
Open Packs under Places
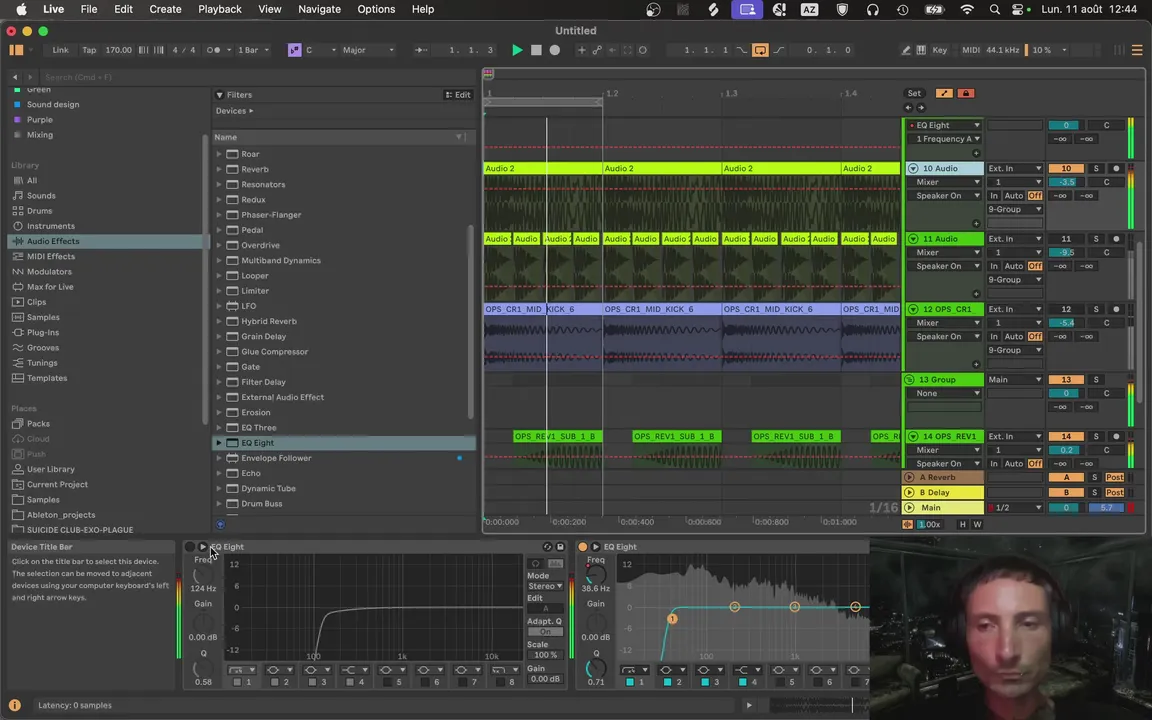(x=38, y=424)
